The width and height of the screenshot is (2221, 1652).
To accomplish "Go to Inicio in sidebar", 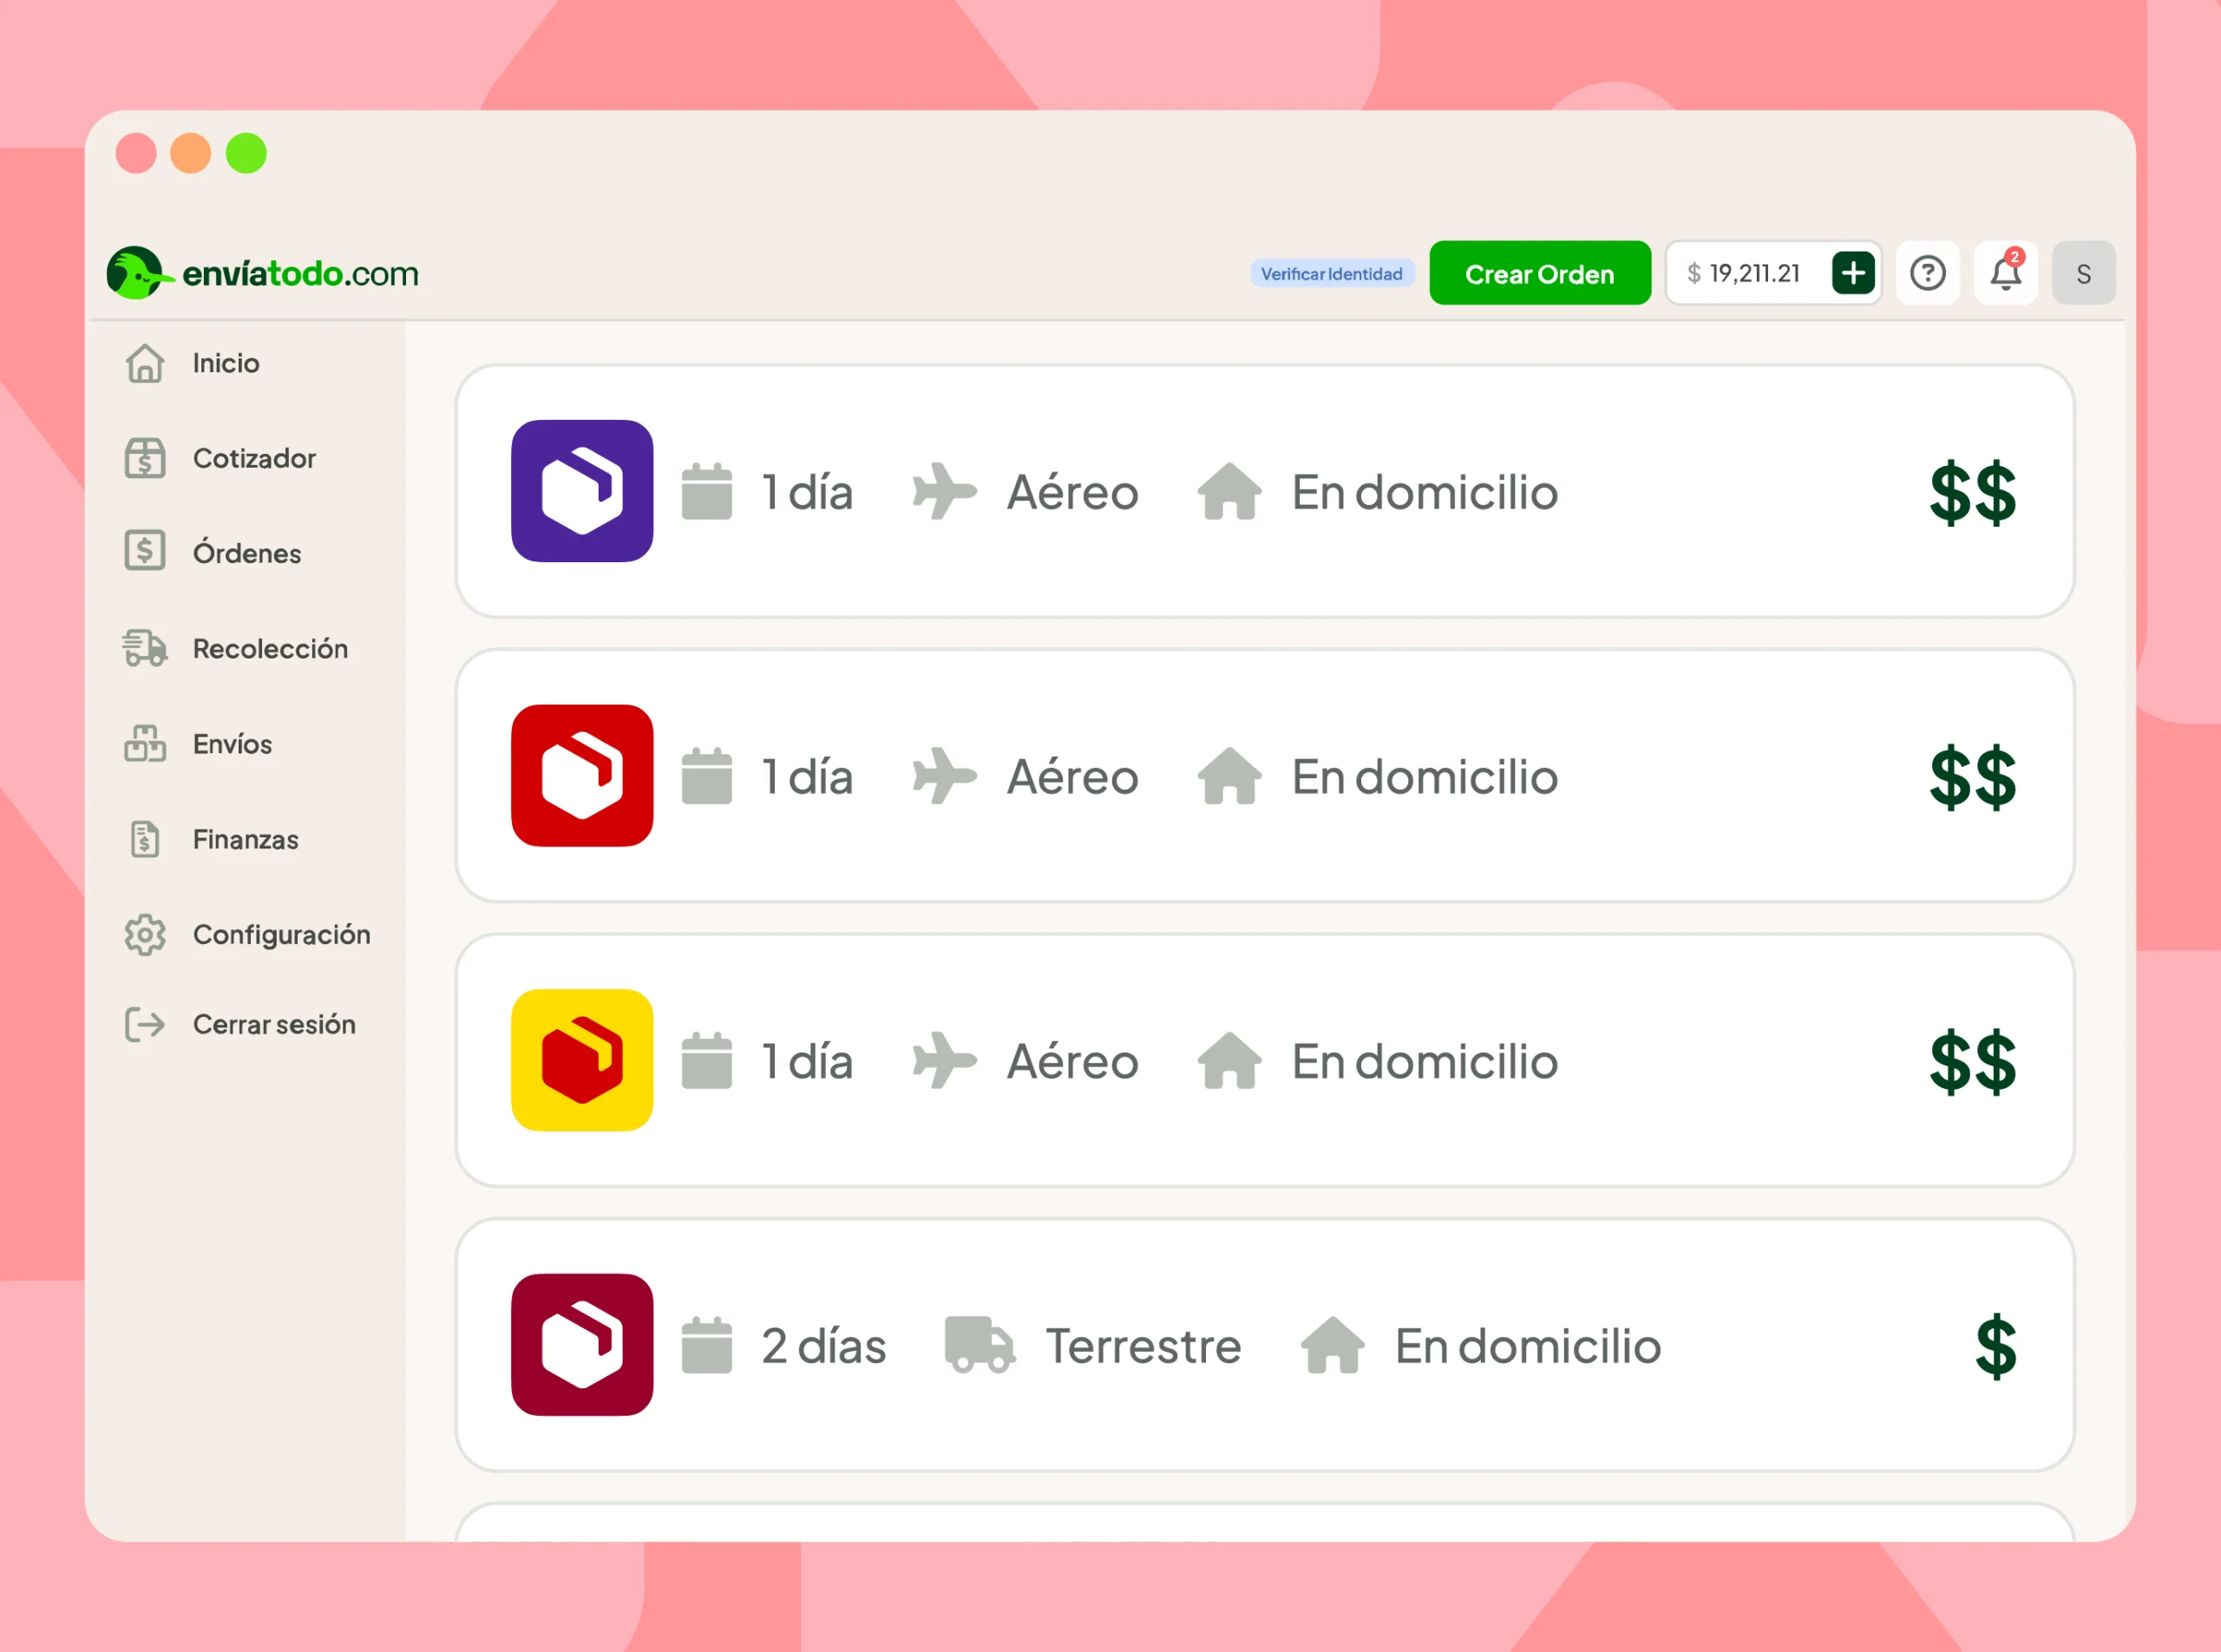I will (226, 363).
